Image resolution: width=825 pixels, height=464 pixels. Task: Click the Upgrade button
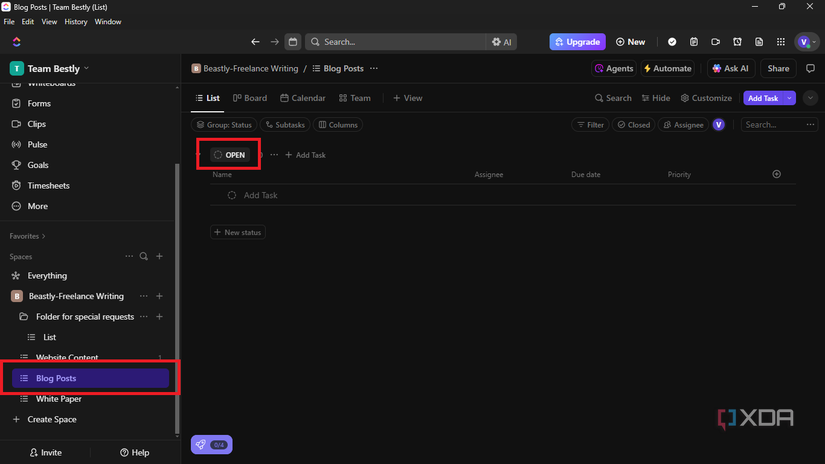578,42
